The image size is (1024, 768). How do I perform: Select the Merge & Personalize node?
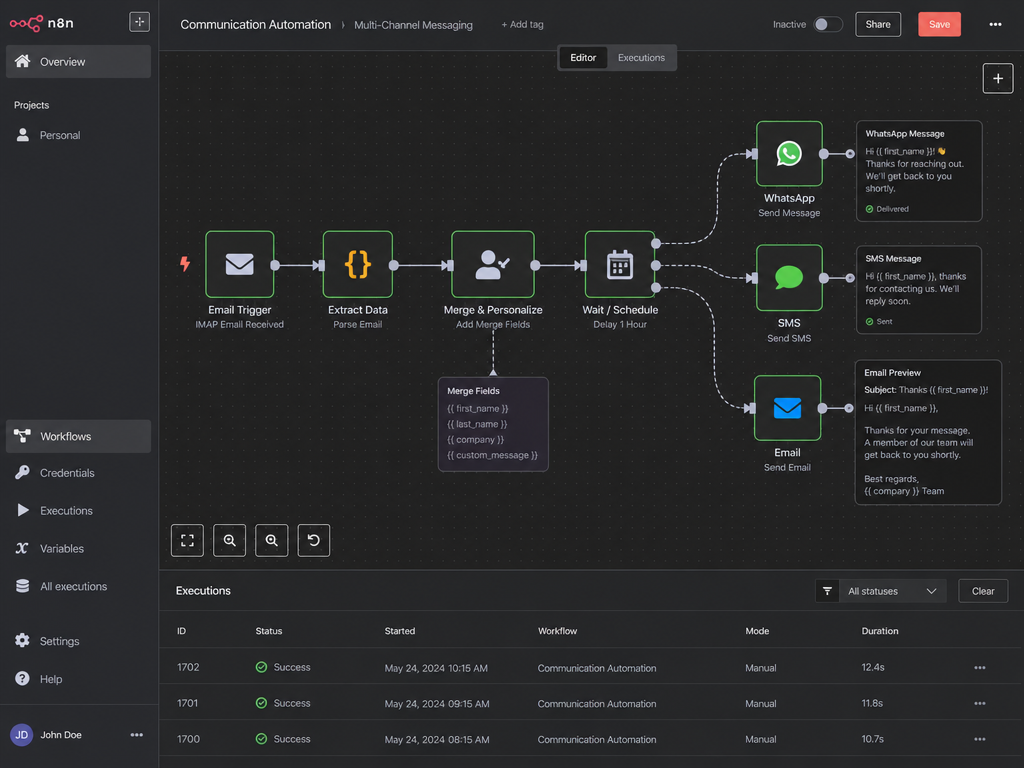click(493, 264)
